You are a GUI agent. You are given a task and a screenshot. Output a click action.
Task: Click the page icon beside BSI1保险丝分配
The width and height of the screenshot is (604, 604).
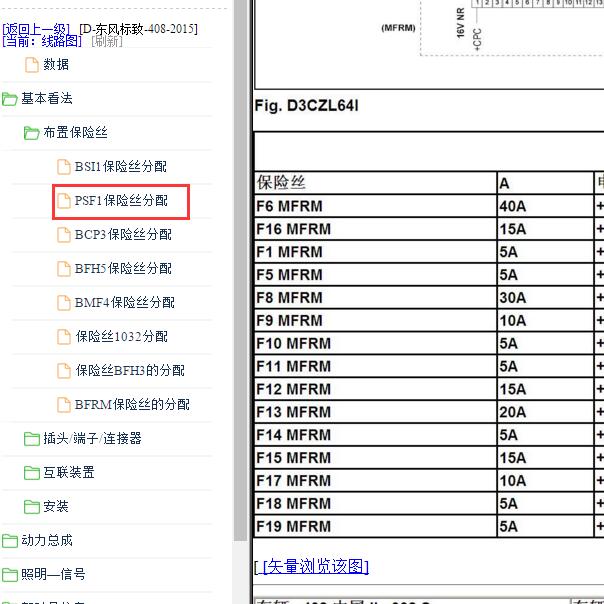click(64, 167)
